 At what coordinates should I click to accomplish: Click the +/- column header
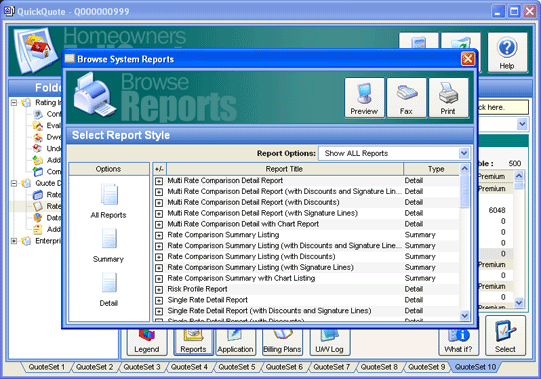[159, 169]
